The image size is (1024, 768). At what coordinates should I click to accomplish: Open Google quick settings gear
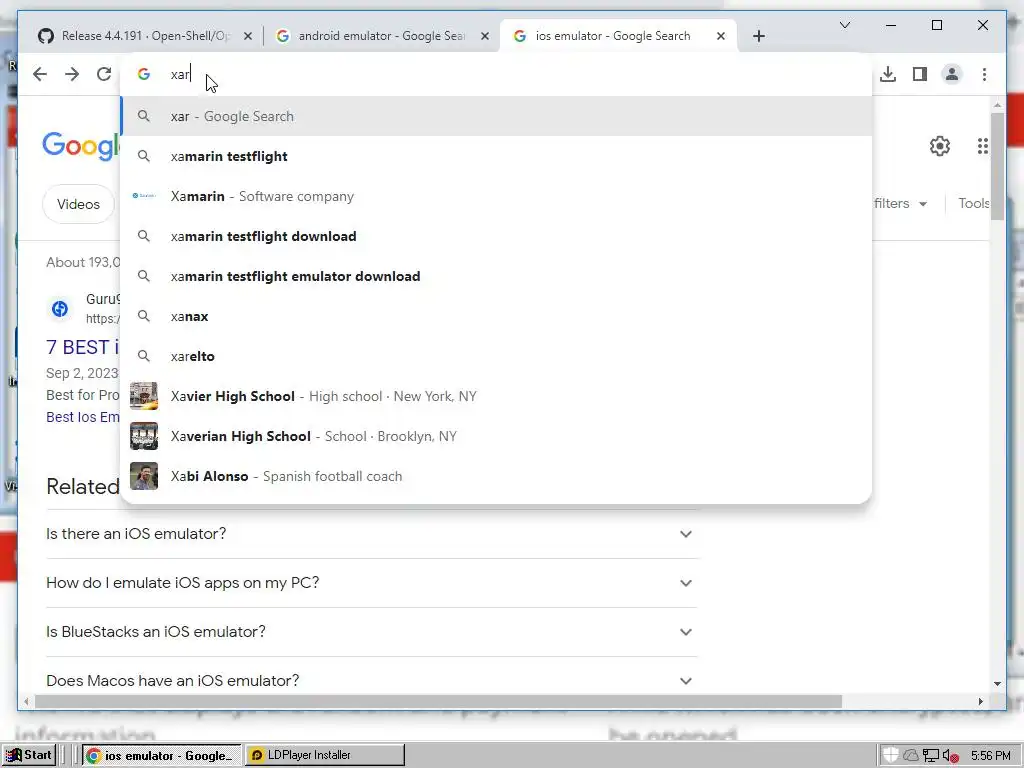point(940,146)
